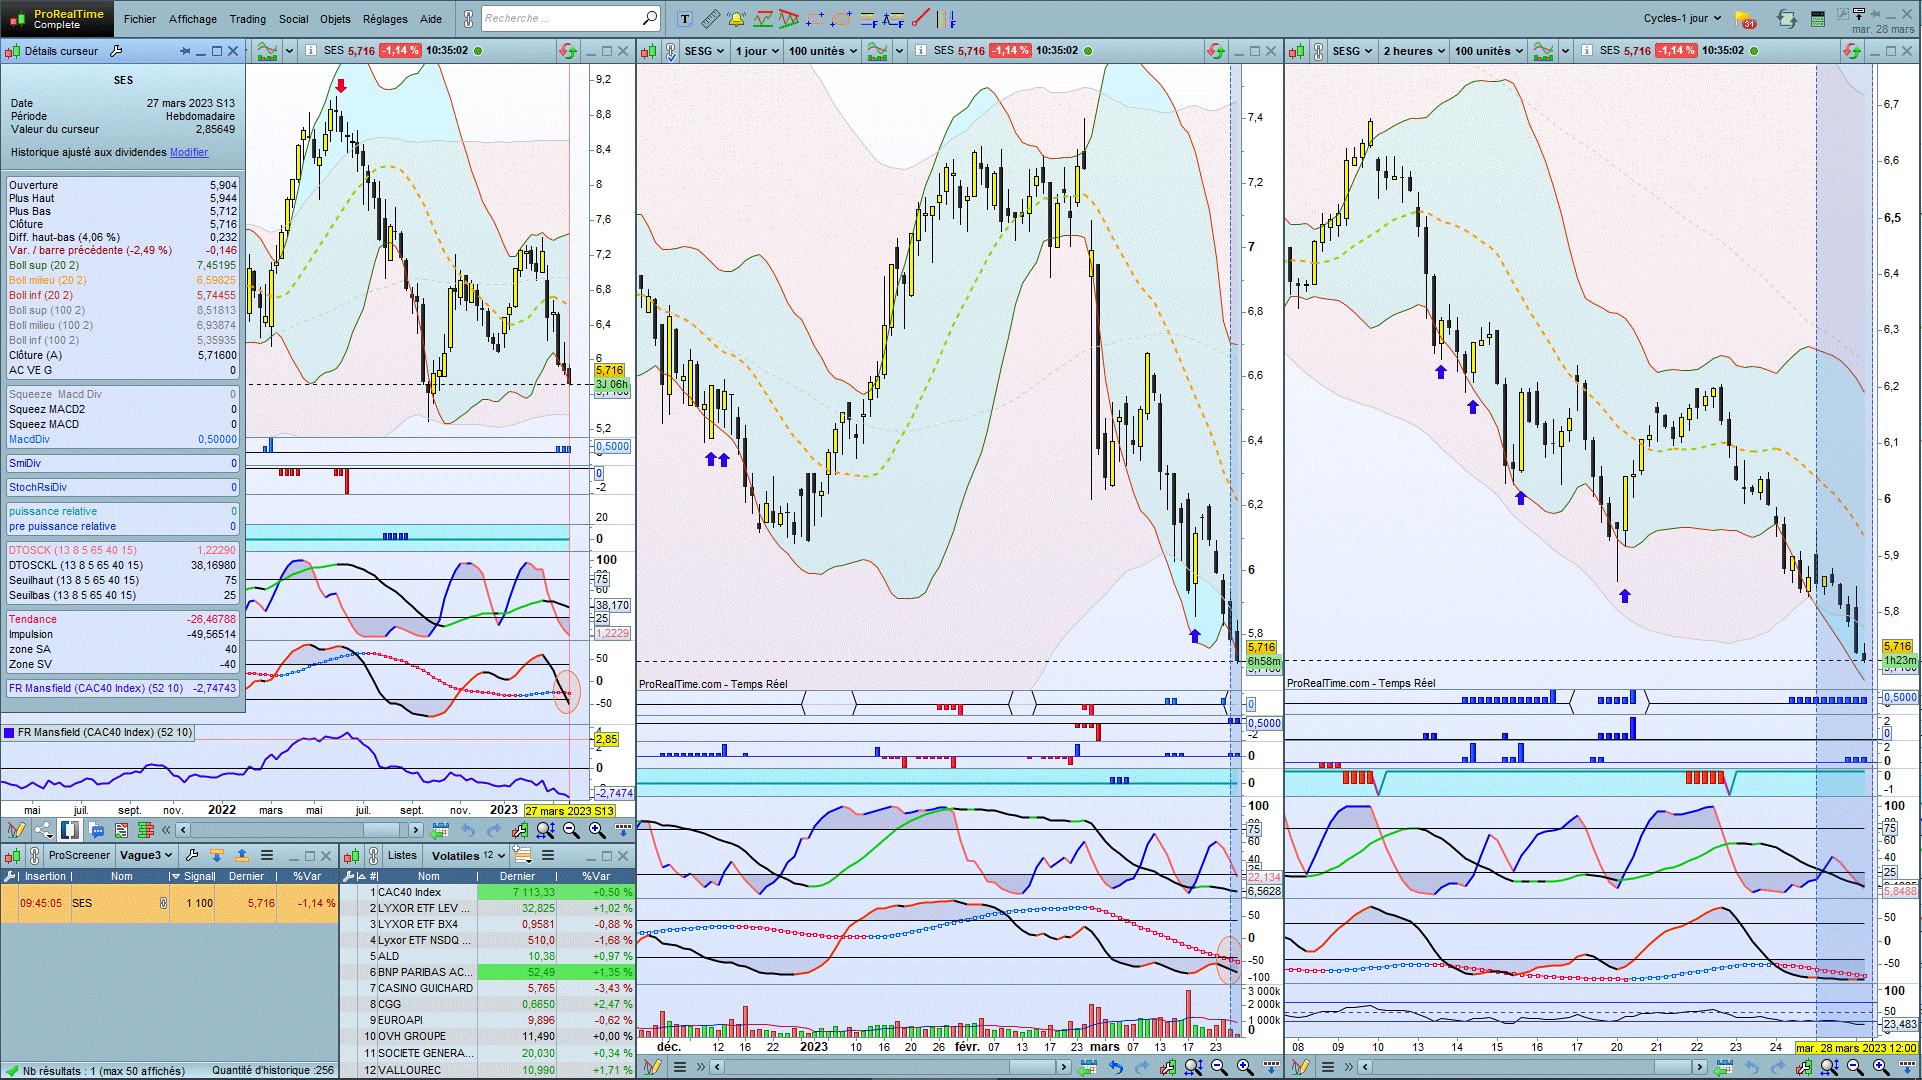
Task: Click into the Recherche search field
Action: (x=560, y=19)
